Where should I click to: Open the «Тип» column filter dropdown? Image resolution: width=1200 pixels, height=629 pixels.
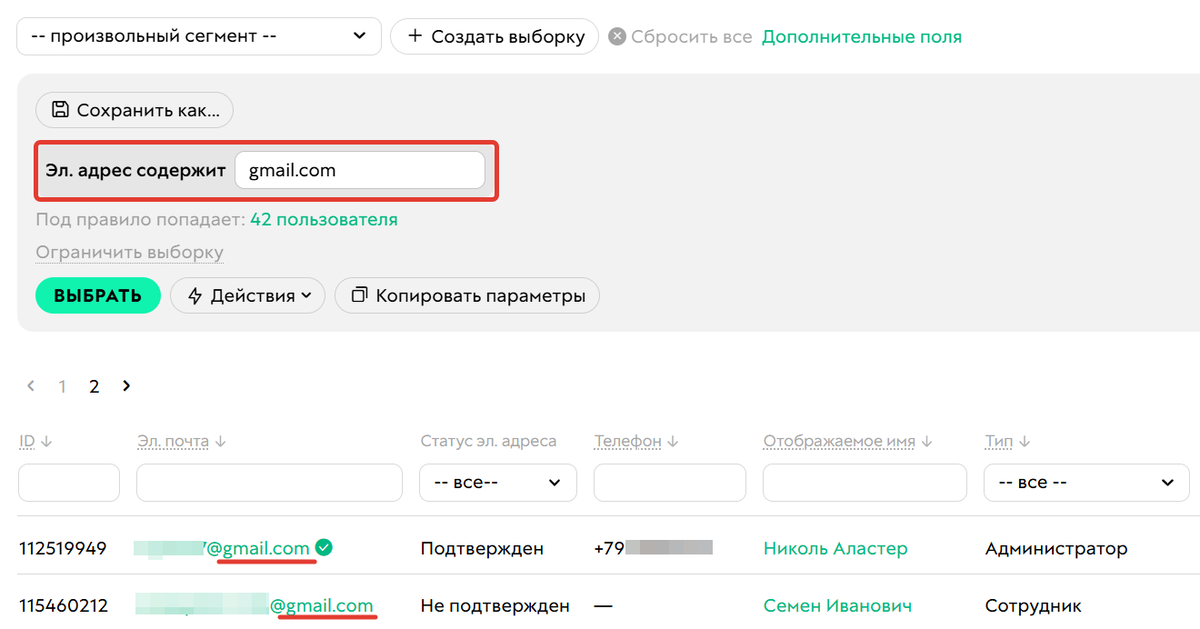click(x=1086, y=482)
